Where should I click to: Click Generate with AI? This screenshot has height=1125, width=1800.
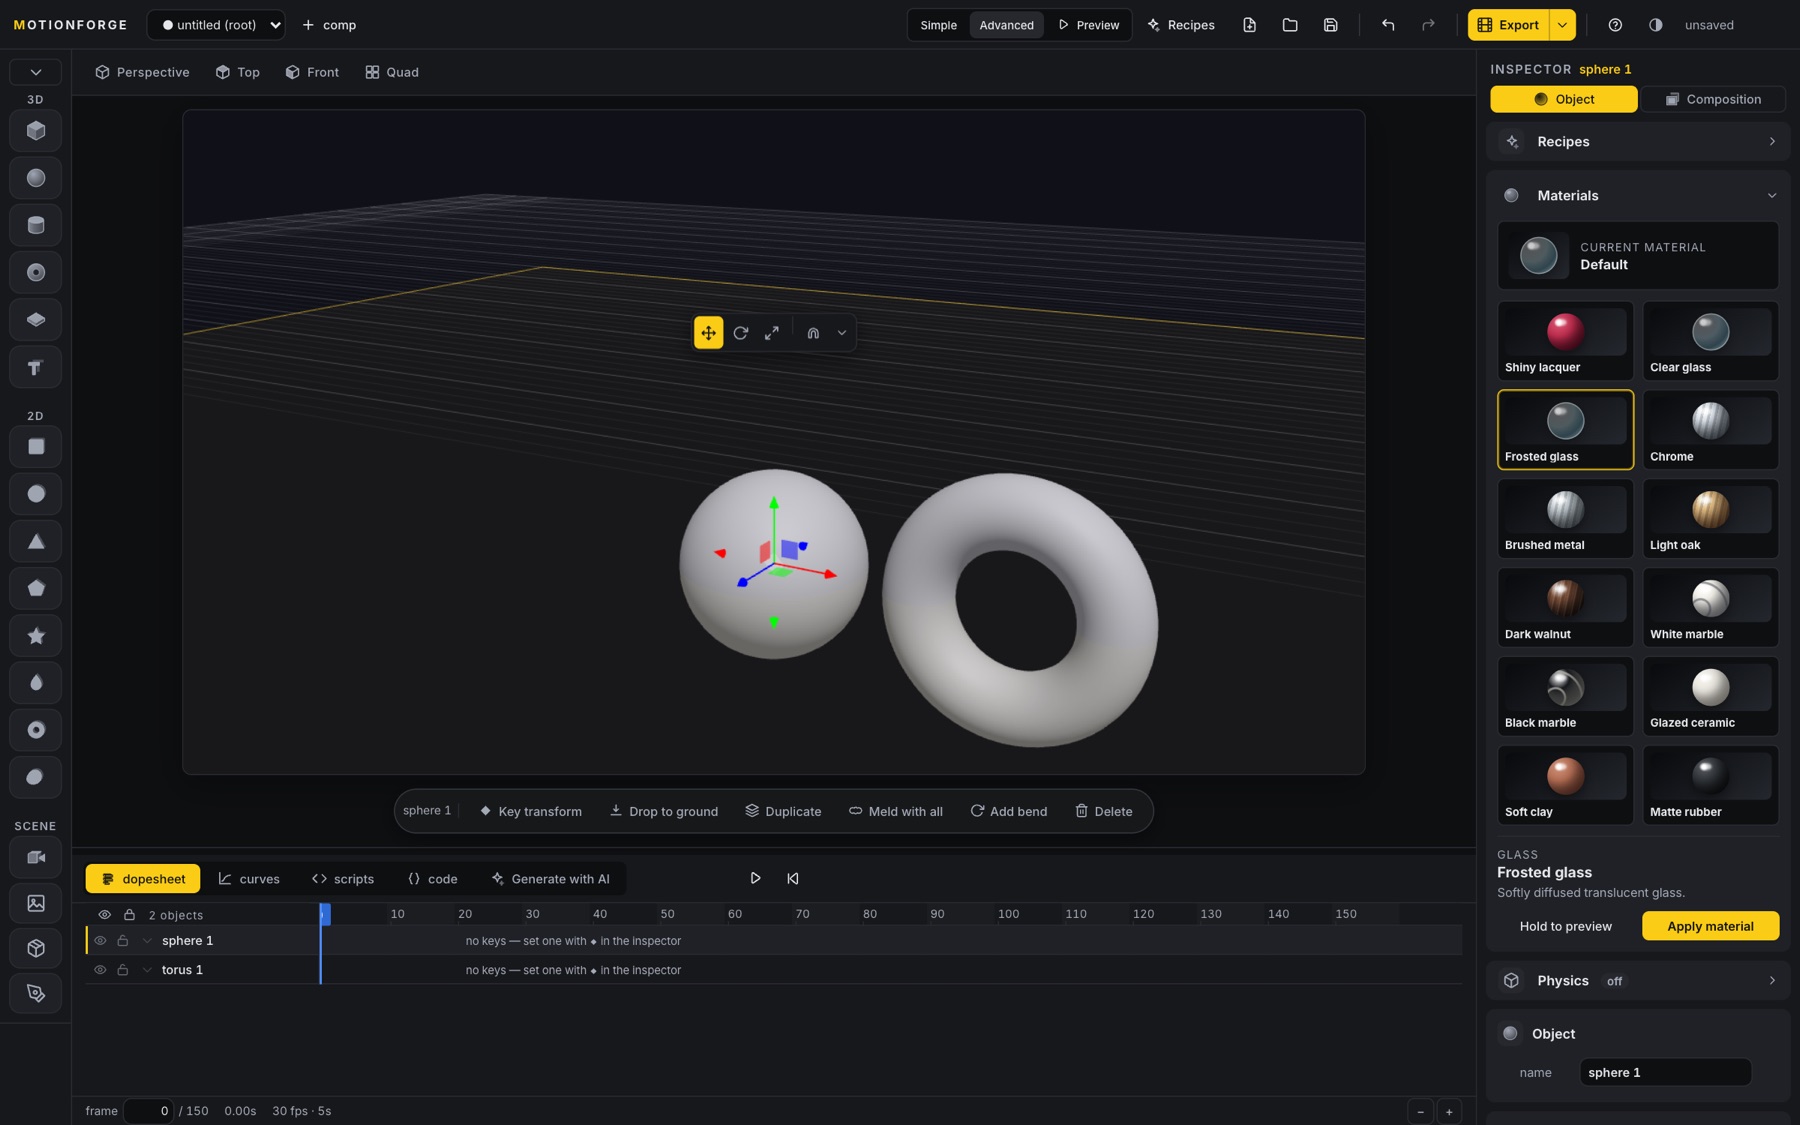tap(550, 879)
